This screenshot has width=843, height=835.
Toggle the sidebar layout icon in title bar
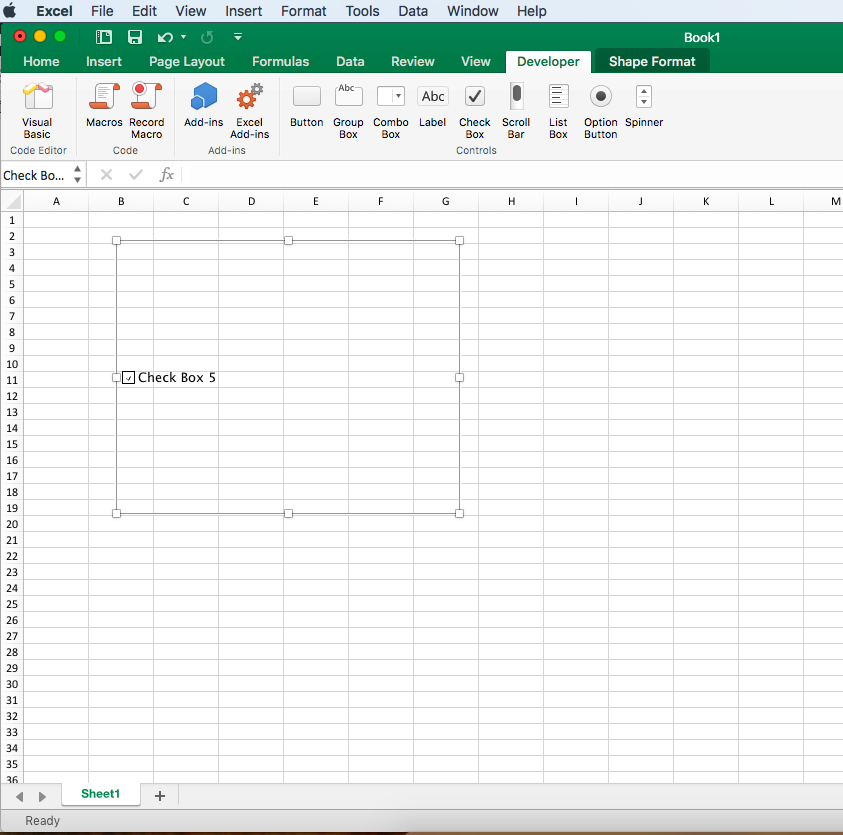104,37
